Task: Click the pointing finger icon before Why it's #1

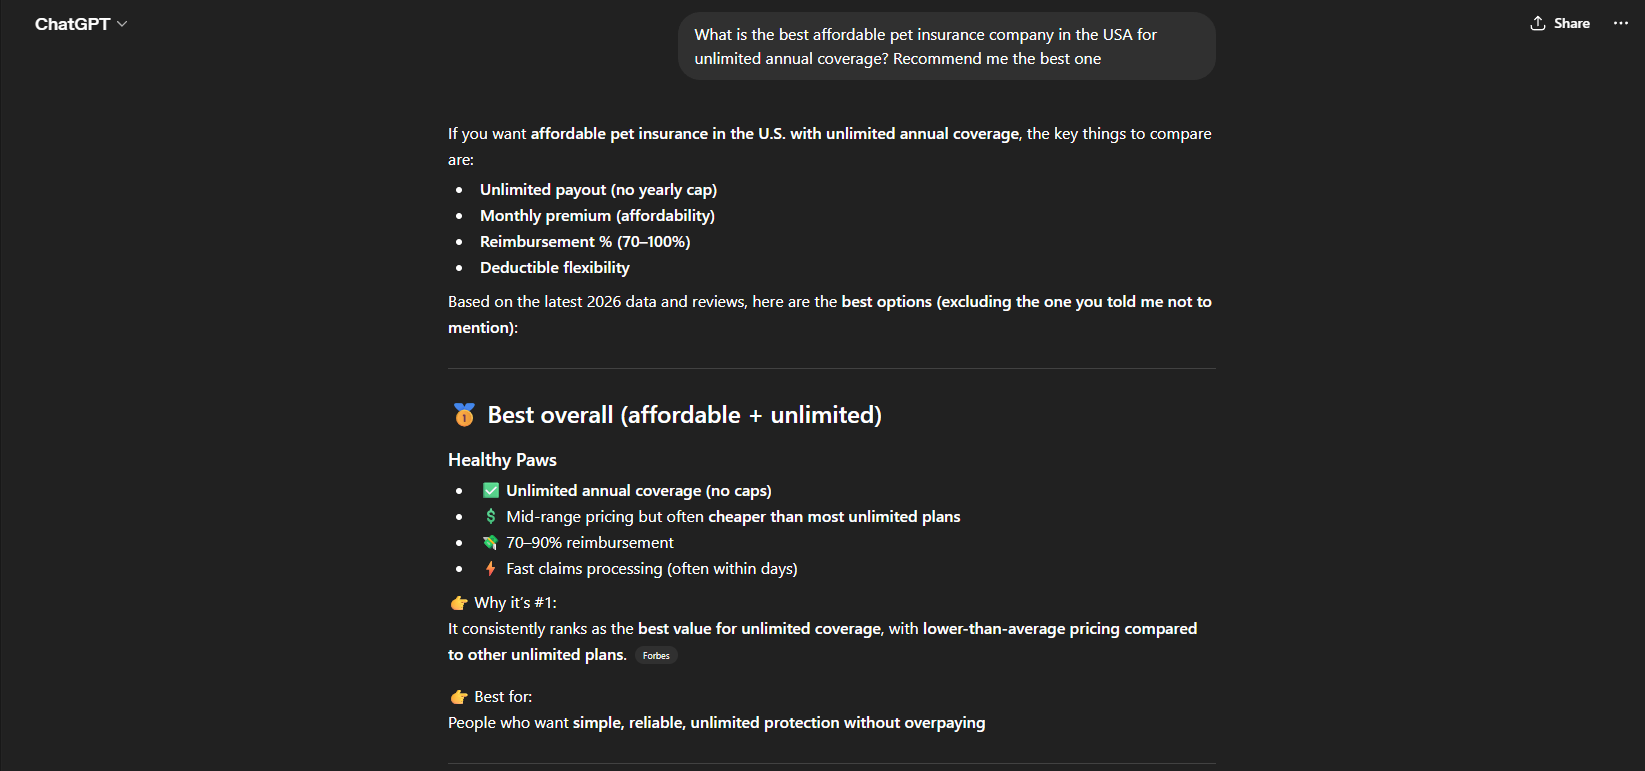Action: 457,602
